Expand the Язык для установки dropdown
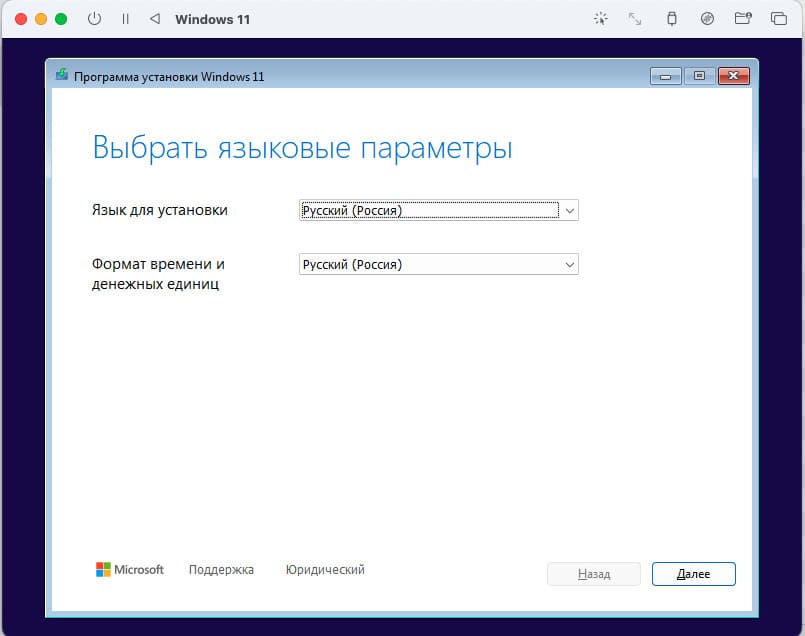Viewport: 805px width, 636px height. pyautogui.click(x=569, y=210)
